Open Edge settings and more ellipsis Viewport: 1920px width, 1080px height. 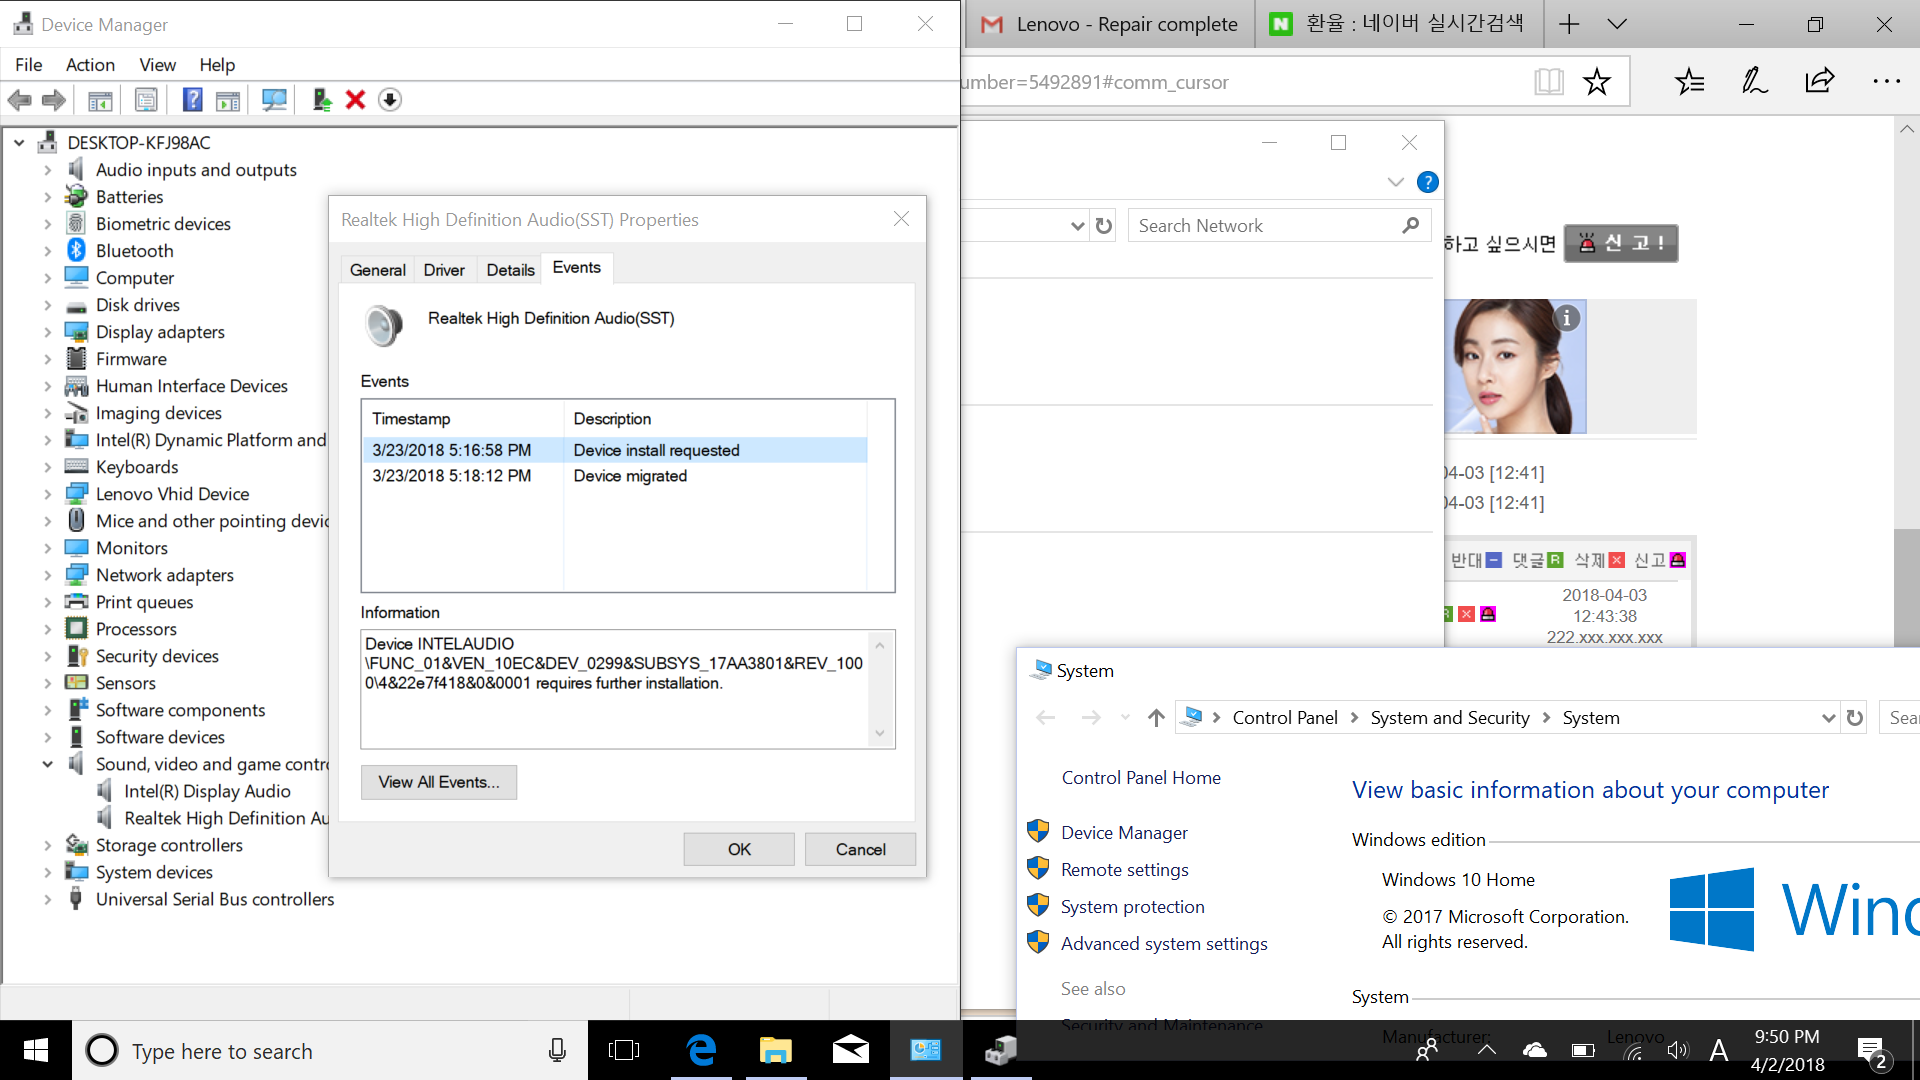point(1886,82)
